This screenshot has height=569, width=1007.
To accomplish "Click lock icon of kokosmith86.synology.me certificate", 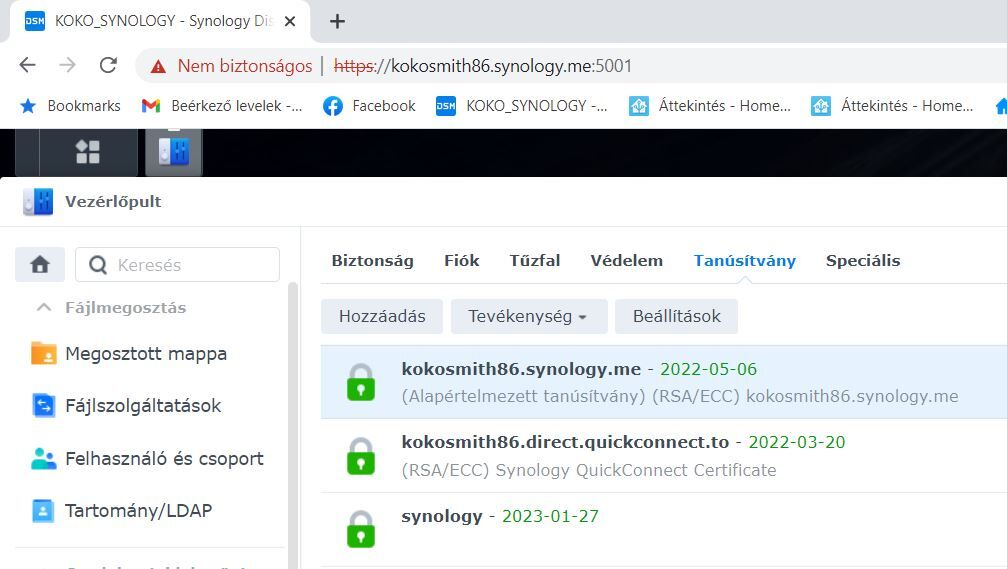I will [x=361, y=382].
